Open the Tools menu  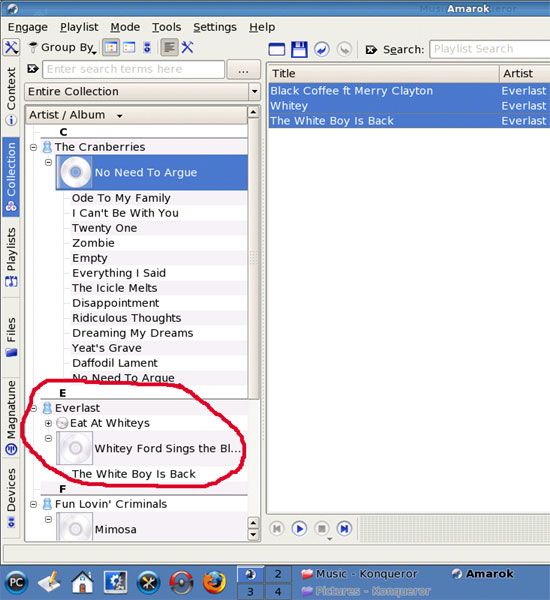[x=166, y=27]
